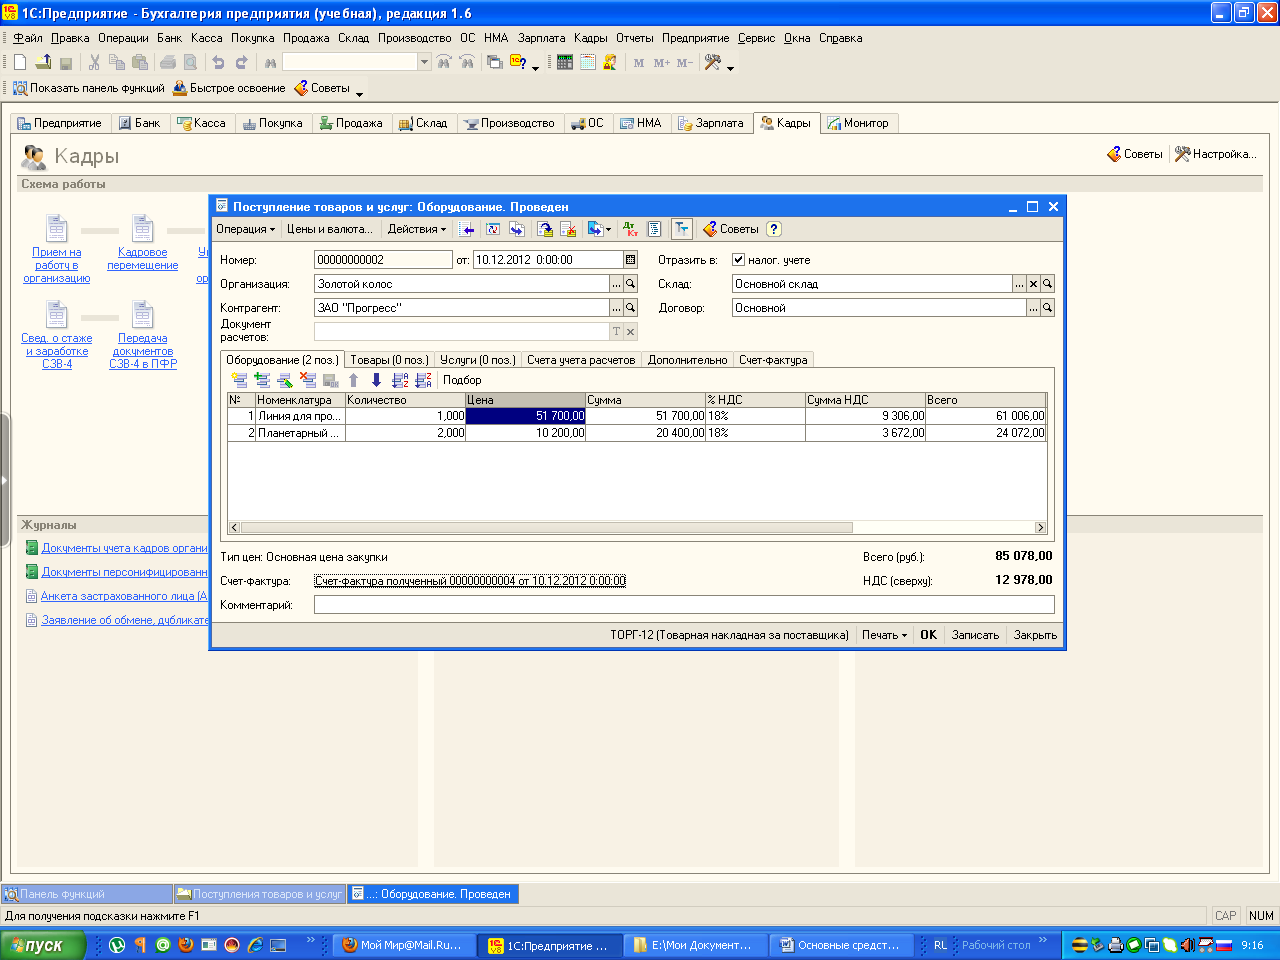The image size is (1280, 960).
Task: Click magnifier icon beside Золотой колос field
Action: point(630,284)
